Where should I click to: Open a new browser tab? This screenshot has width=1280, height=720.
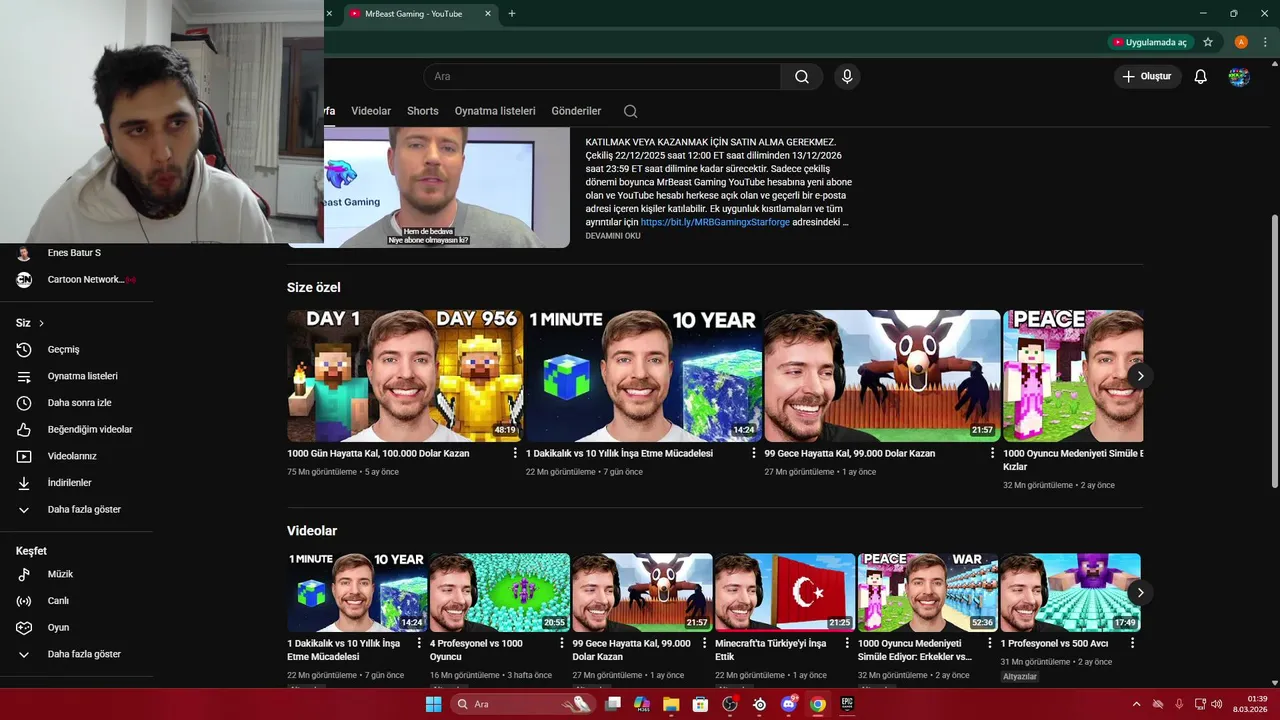(512, 14)
